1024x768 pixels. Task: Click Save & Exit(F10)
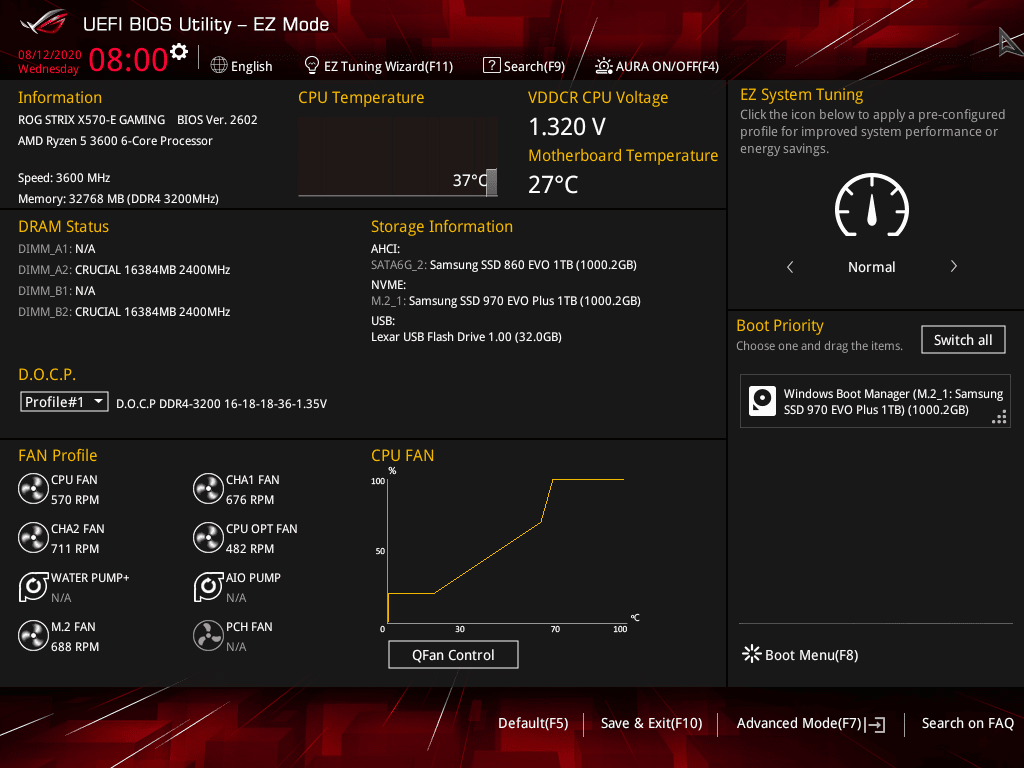pyautogui.click(x=651, y=724)
